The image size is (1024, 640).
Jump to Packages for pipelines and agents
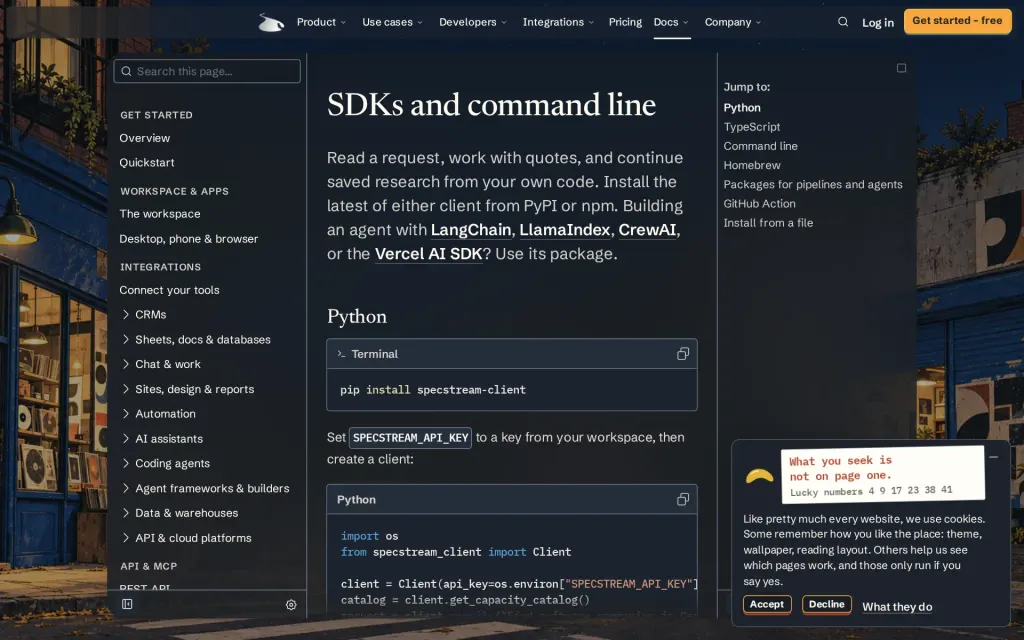point(812,185)
